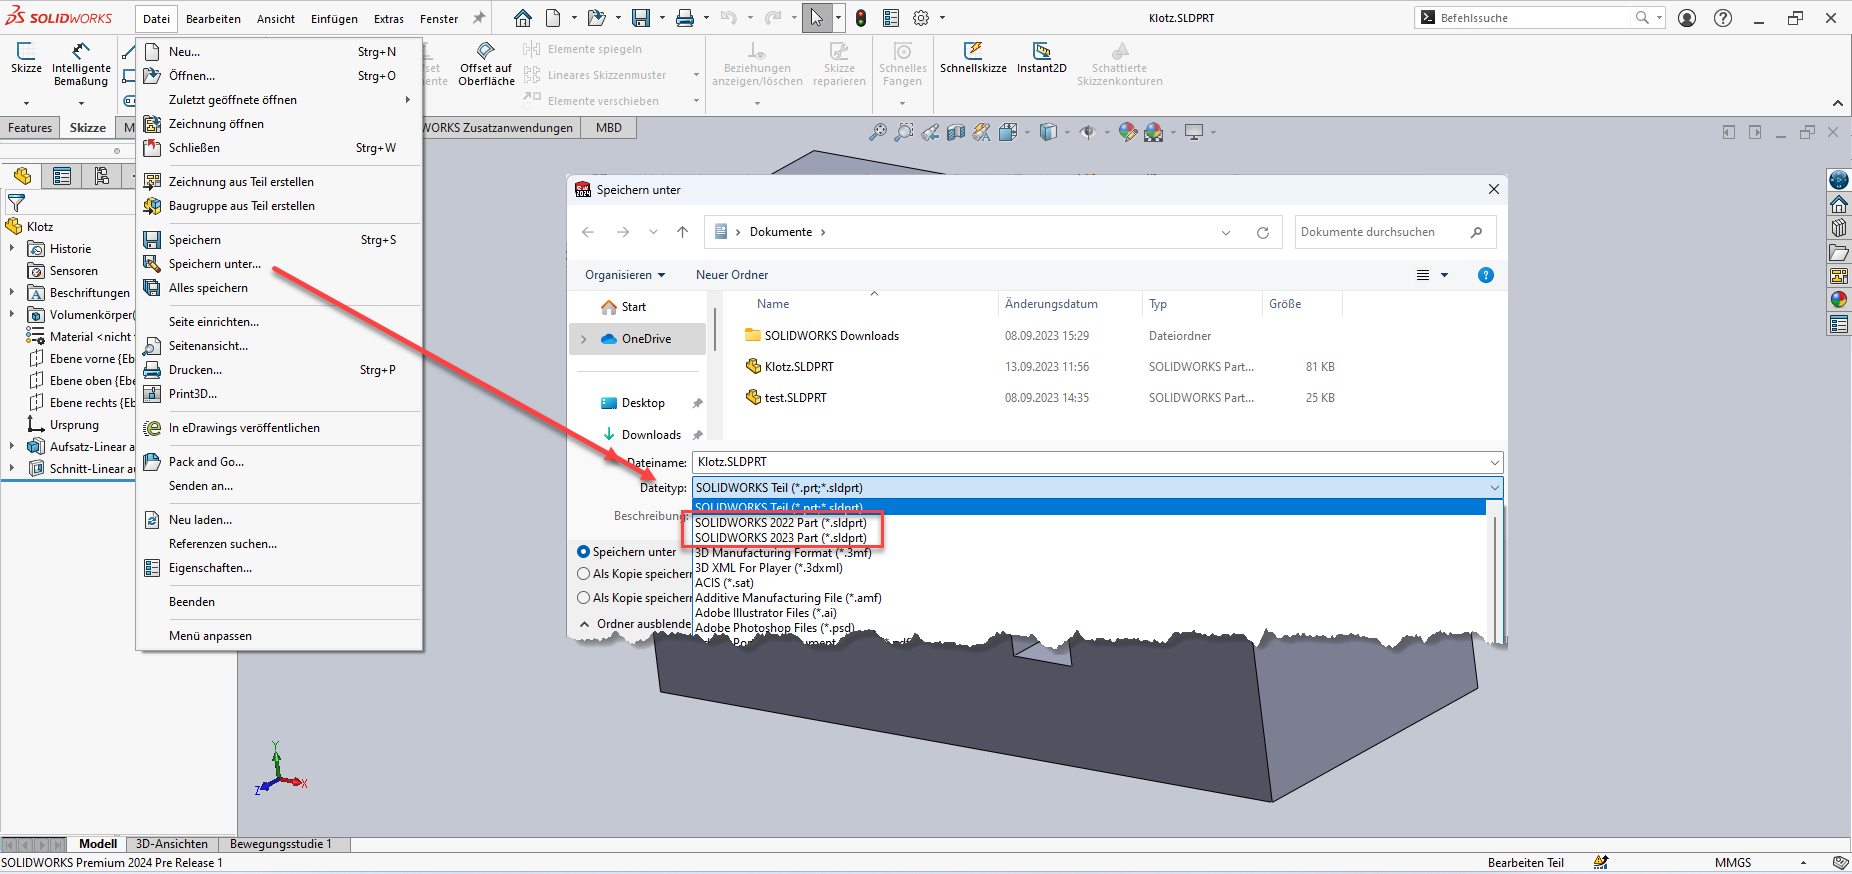
Task: Click the print icon in top toolbar
Action: (x=685, y=18)
